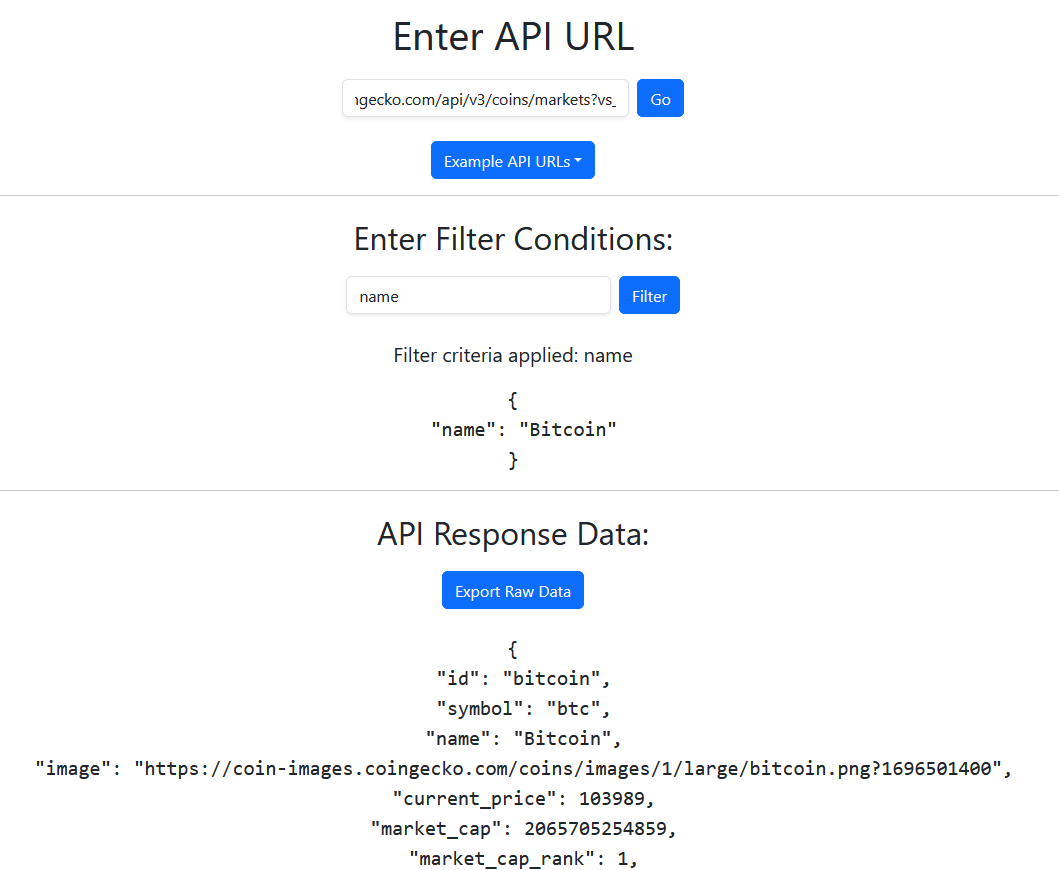The height and width of the screenshot is (870, 1059).
Task: Click the 'Filter criteria applied: name' text
Action: pos(513,355)
